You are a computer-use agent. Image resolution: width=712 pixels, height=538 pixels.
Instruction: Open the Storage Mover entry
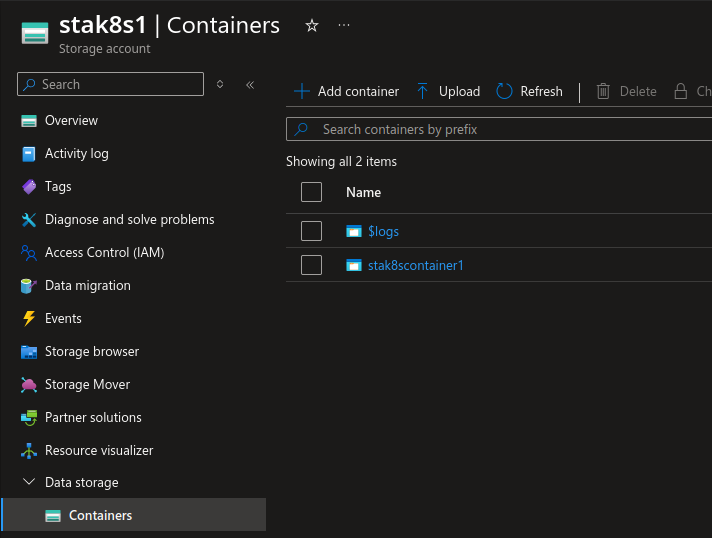(x=88, y=385)
